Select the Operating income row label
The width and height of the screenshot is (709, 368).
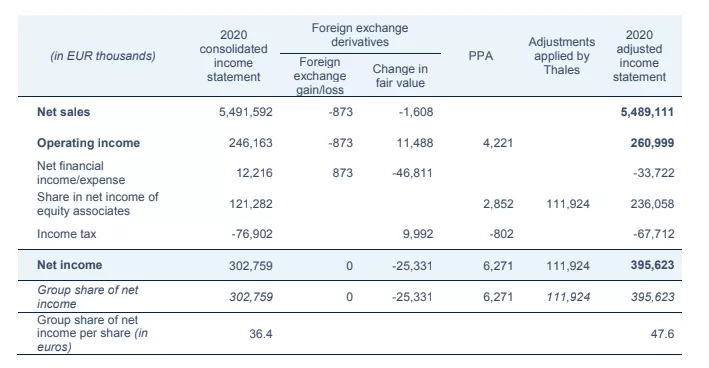tap(88, 143)
